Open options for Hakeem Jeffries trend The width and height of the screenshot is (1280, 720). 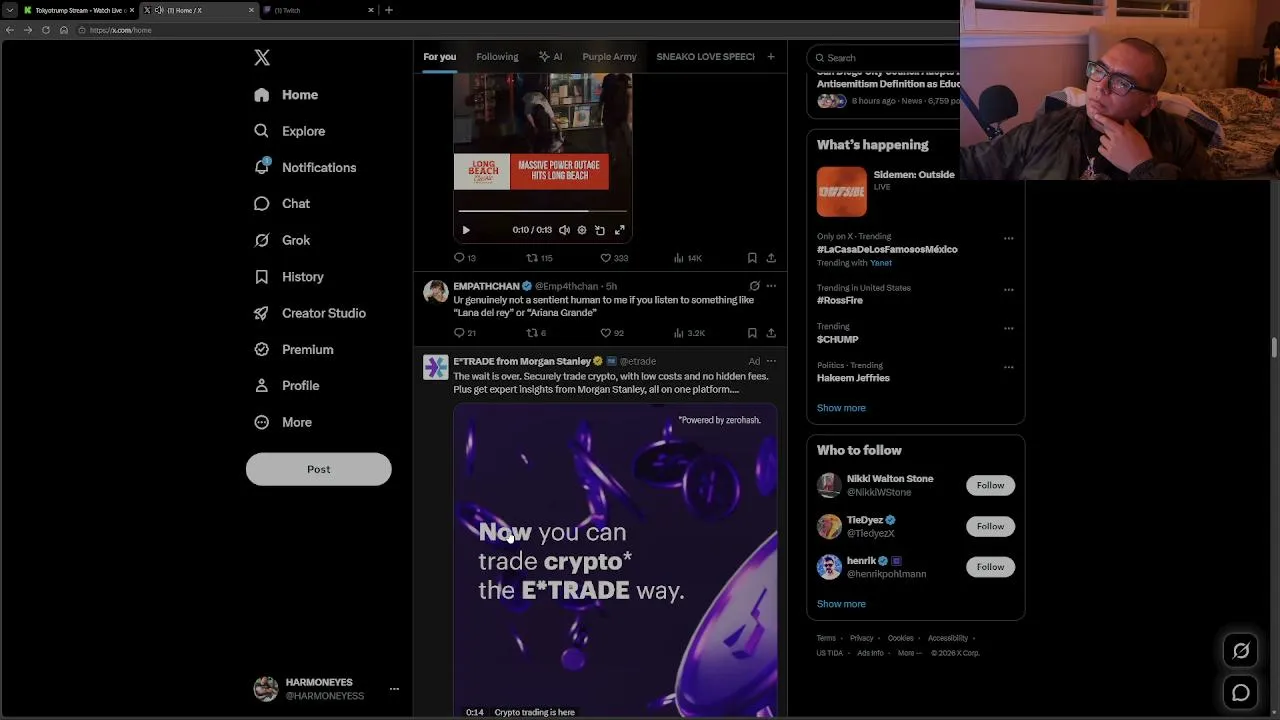[x=1008, y=367]
